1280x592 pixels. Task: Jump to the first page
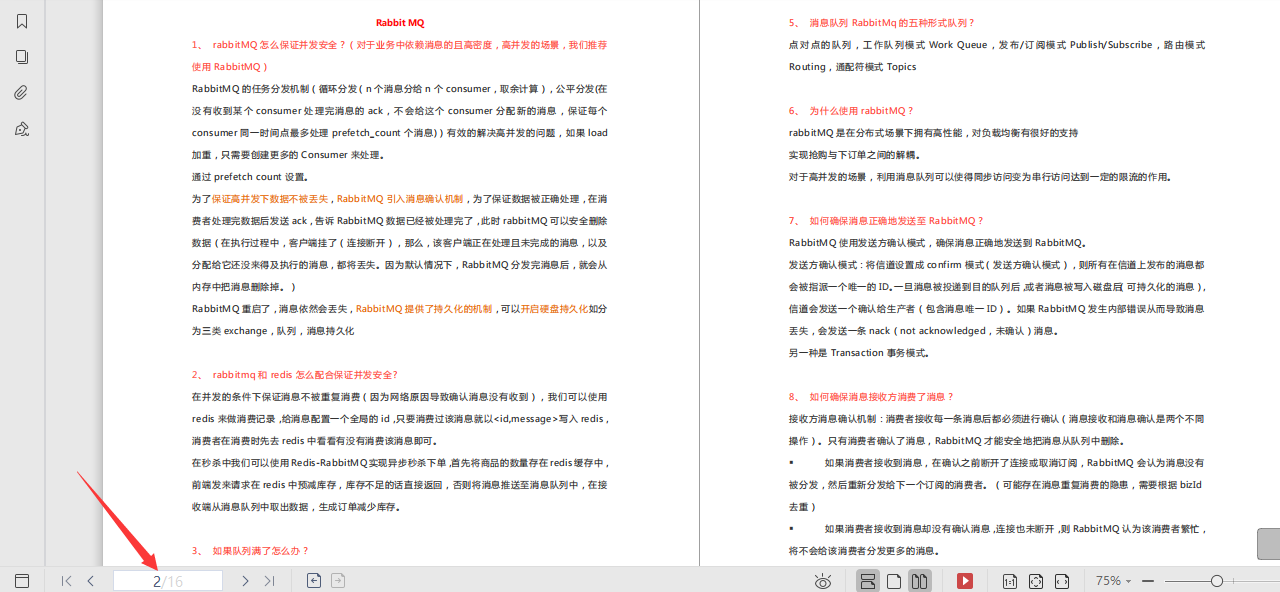66,581
